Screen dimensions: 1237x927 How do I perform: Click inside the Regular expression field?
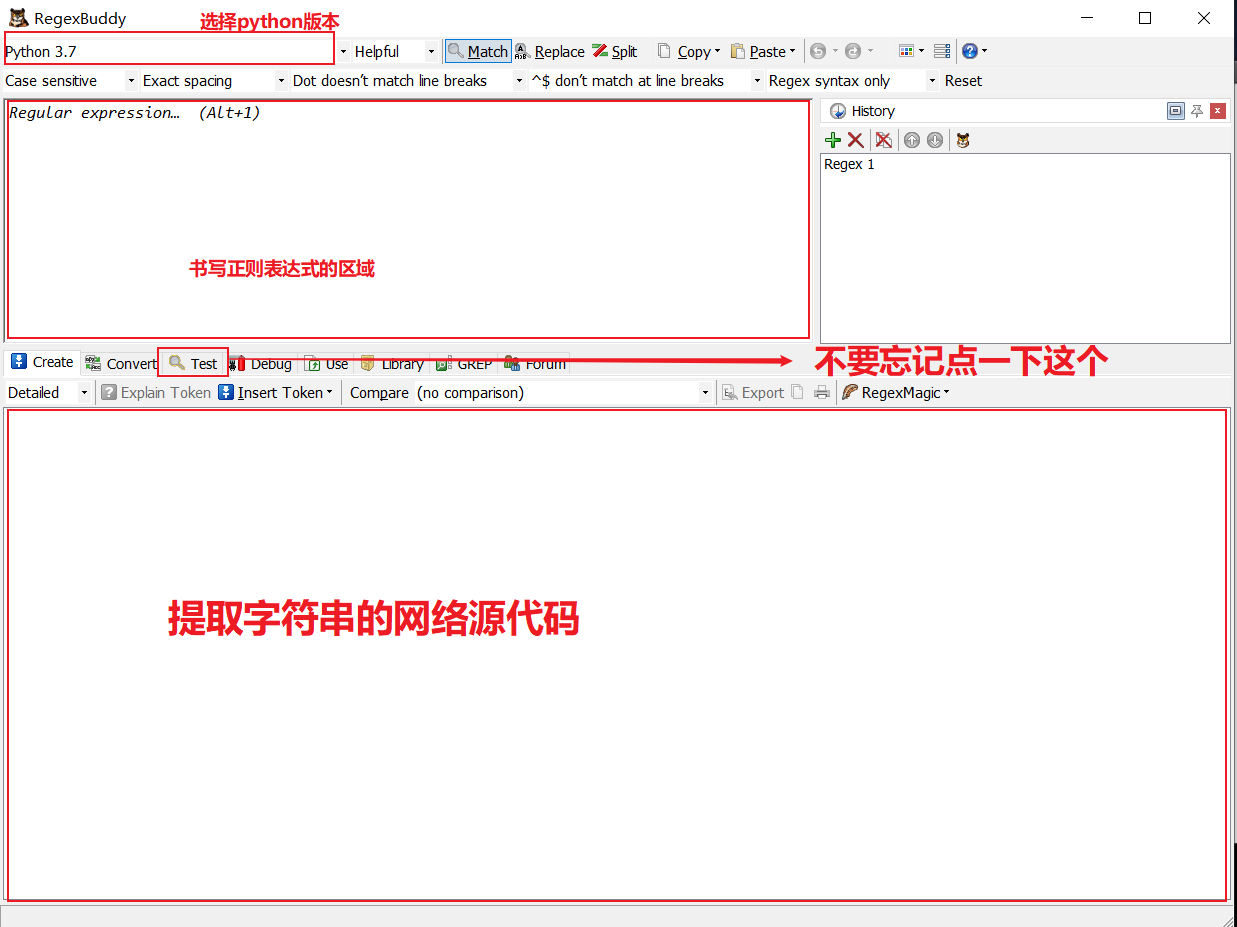tap(408, 219)
